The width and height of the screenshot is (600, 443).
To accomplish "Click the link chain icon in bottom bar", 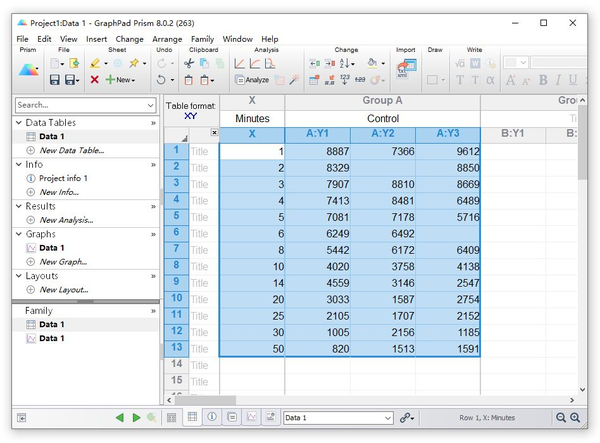I will pyautogui.click(x=406, y=418).
